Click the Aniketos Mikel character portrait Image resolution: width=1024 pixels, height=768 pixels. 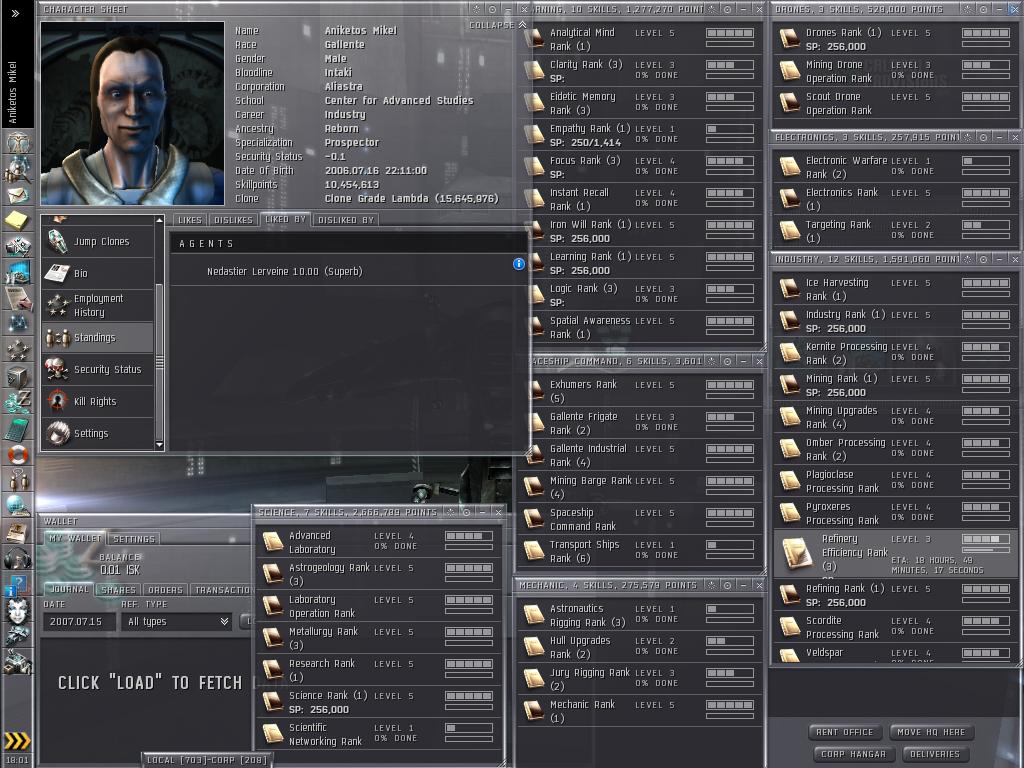pos(132,113)
